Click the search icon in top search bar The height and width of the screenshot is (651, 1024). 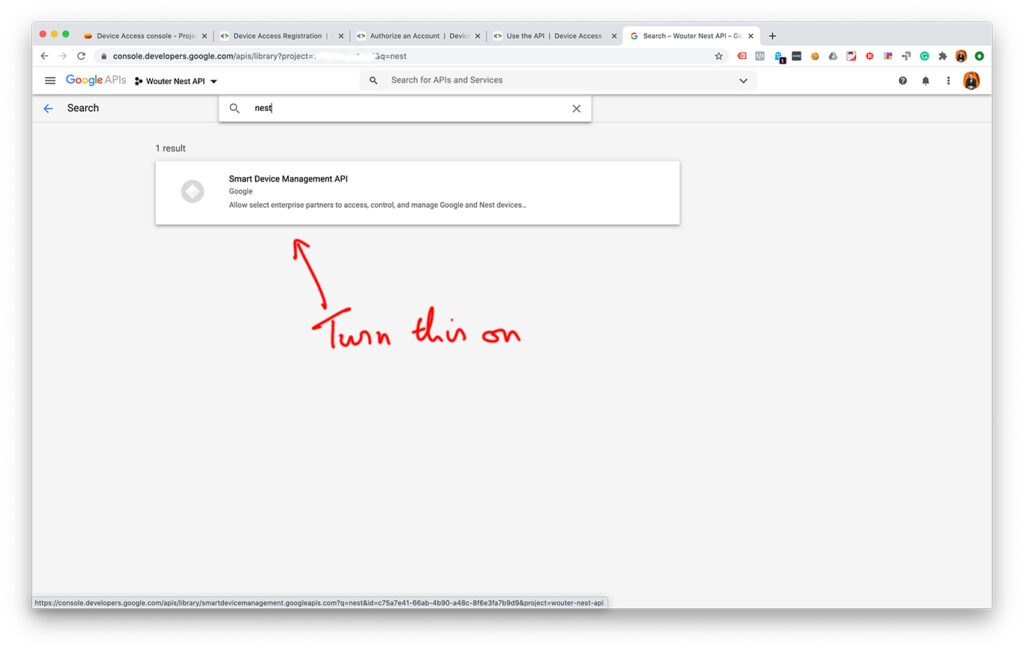[x=373, y=80]
